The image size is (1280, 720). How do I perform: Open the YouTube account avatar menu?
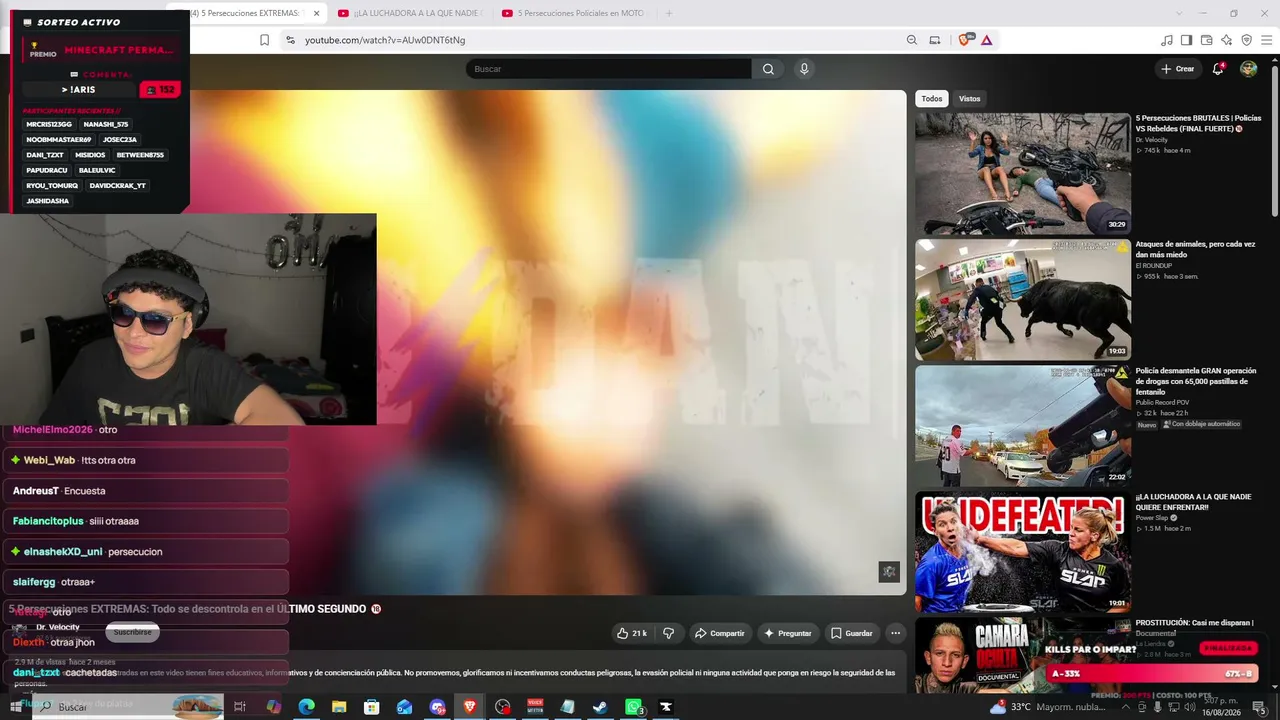[1248, 69]
